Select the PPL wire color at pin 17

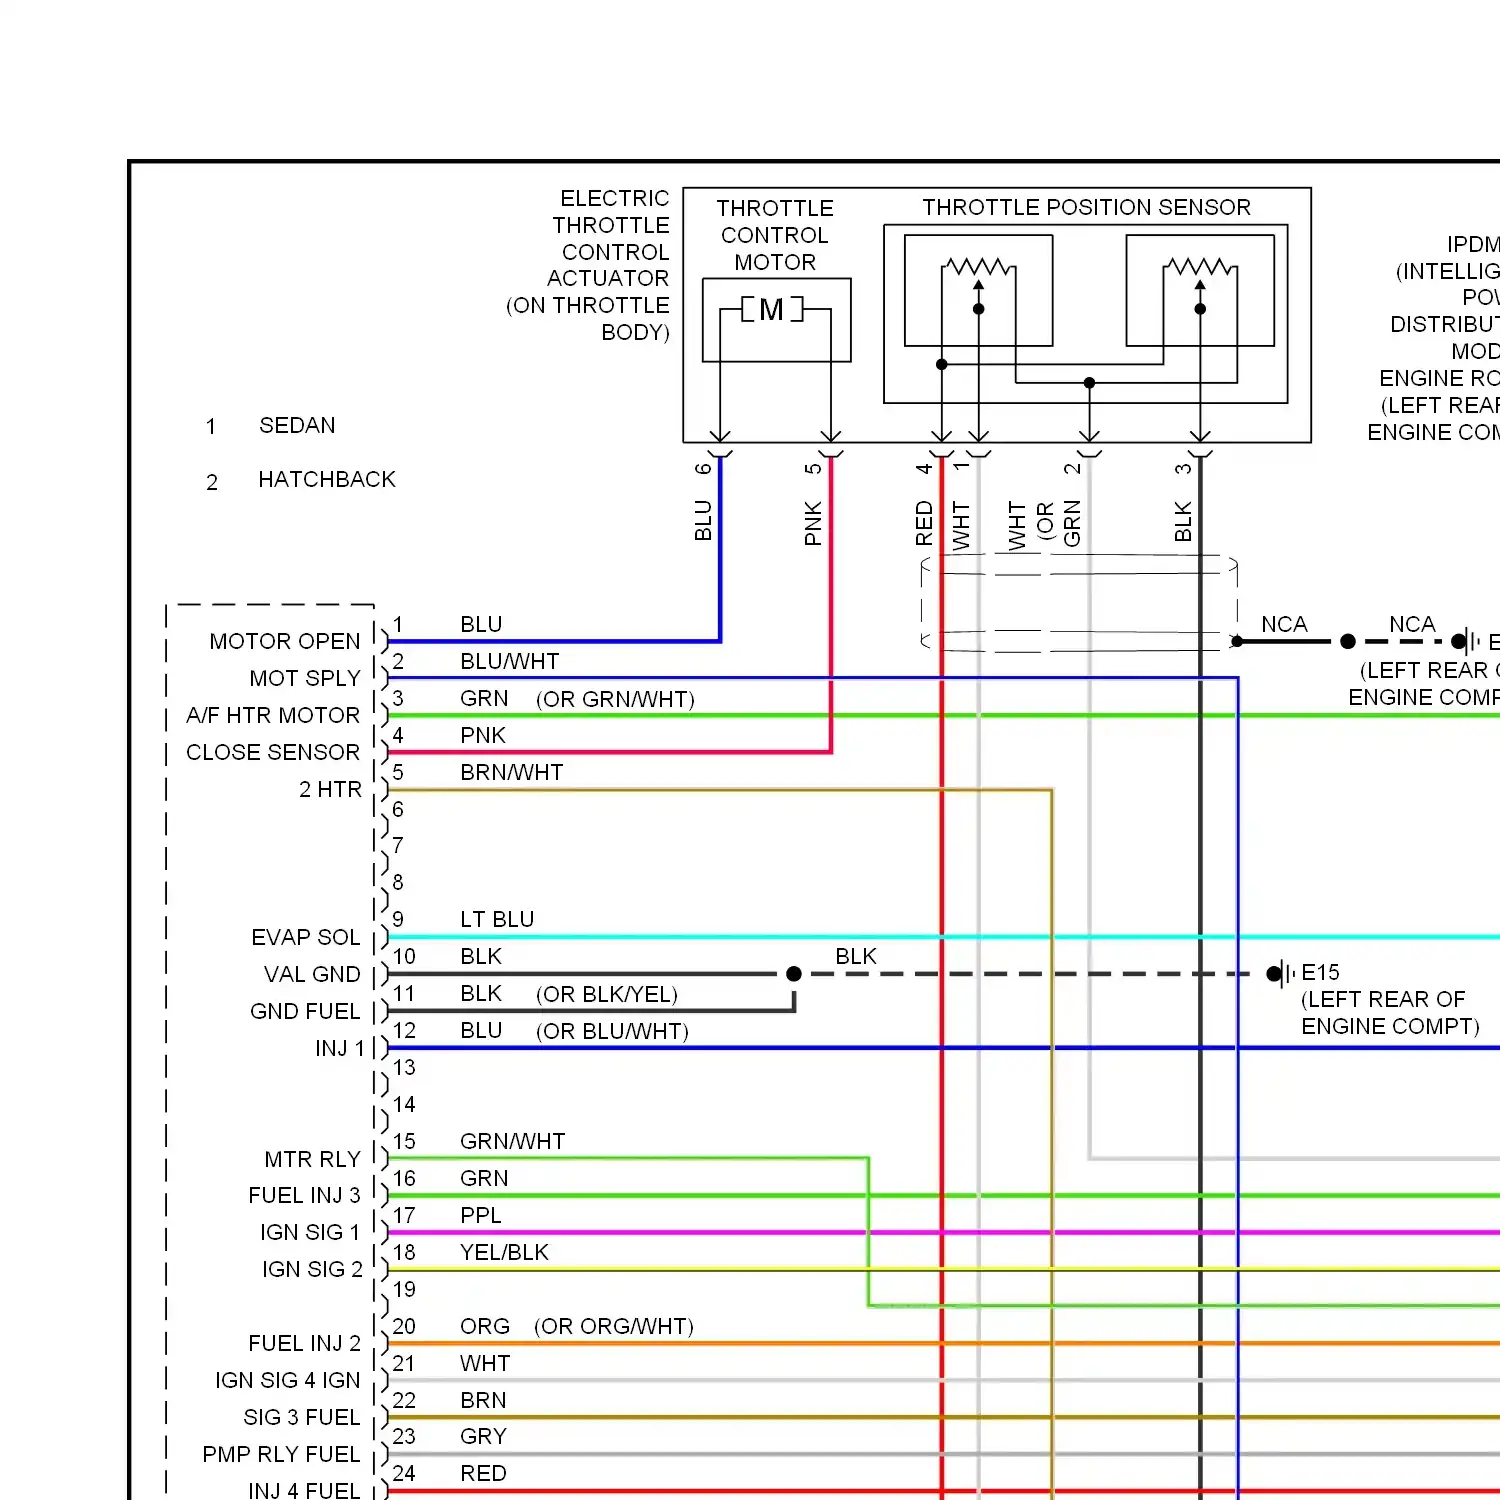481,1215
